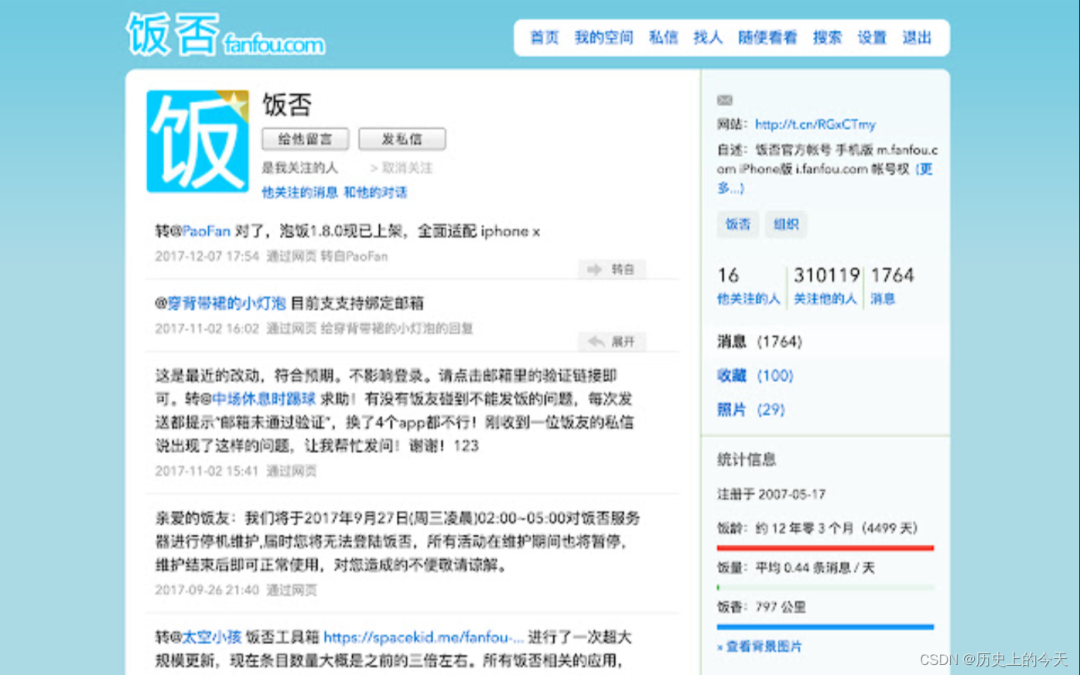The image size is (1080, 675).
Task: Click timestamp 2017-11-02 16:02
Action: (207, 329)
